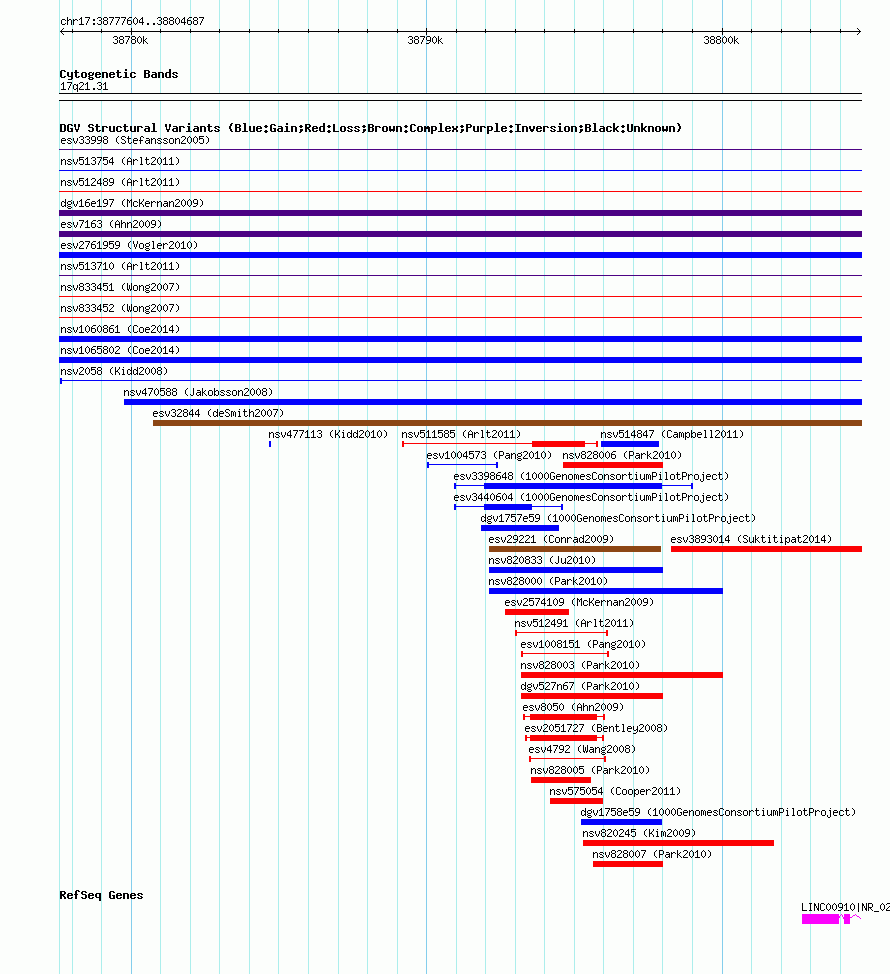The width and height of the screenshot is (890, 974).
Task: Click the nsv820245 (Kim2009) red bar
Action: [678, 843]
